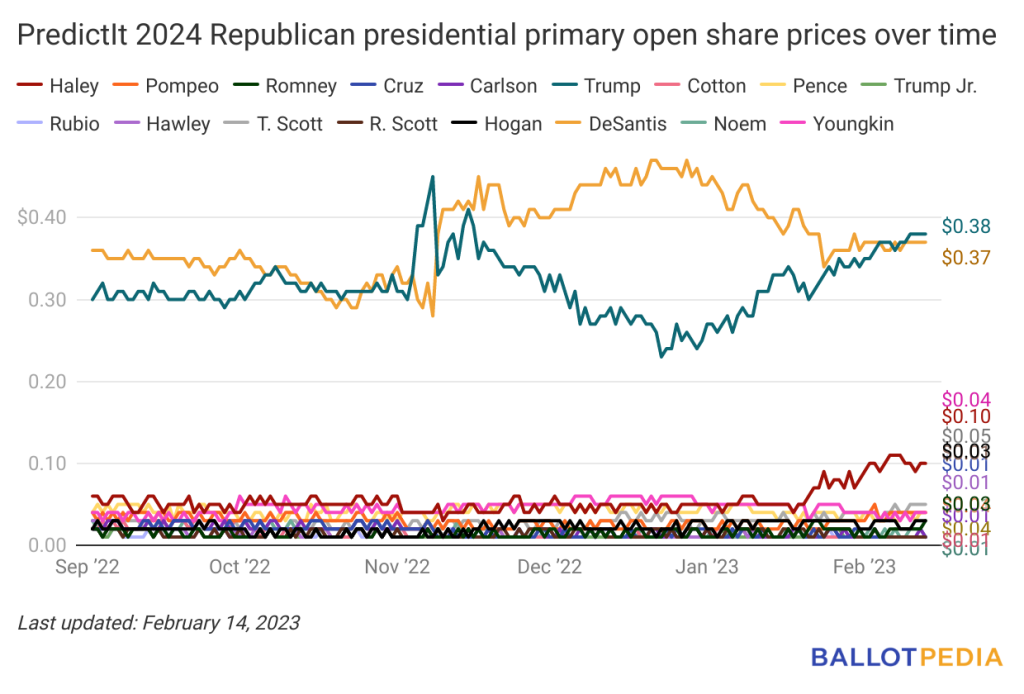Click the Cotton legend label

click(700, 86)
